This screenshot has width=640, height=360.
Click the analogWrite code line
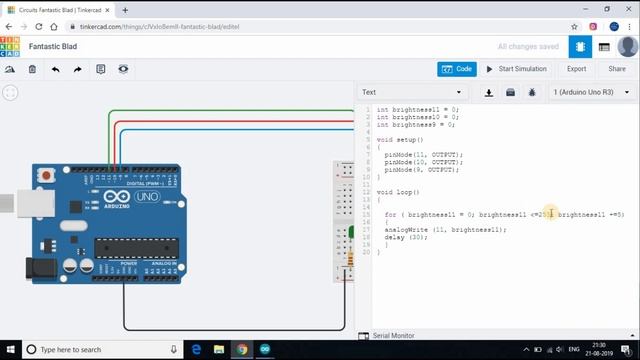[x=445, y=230]
